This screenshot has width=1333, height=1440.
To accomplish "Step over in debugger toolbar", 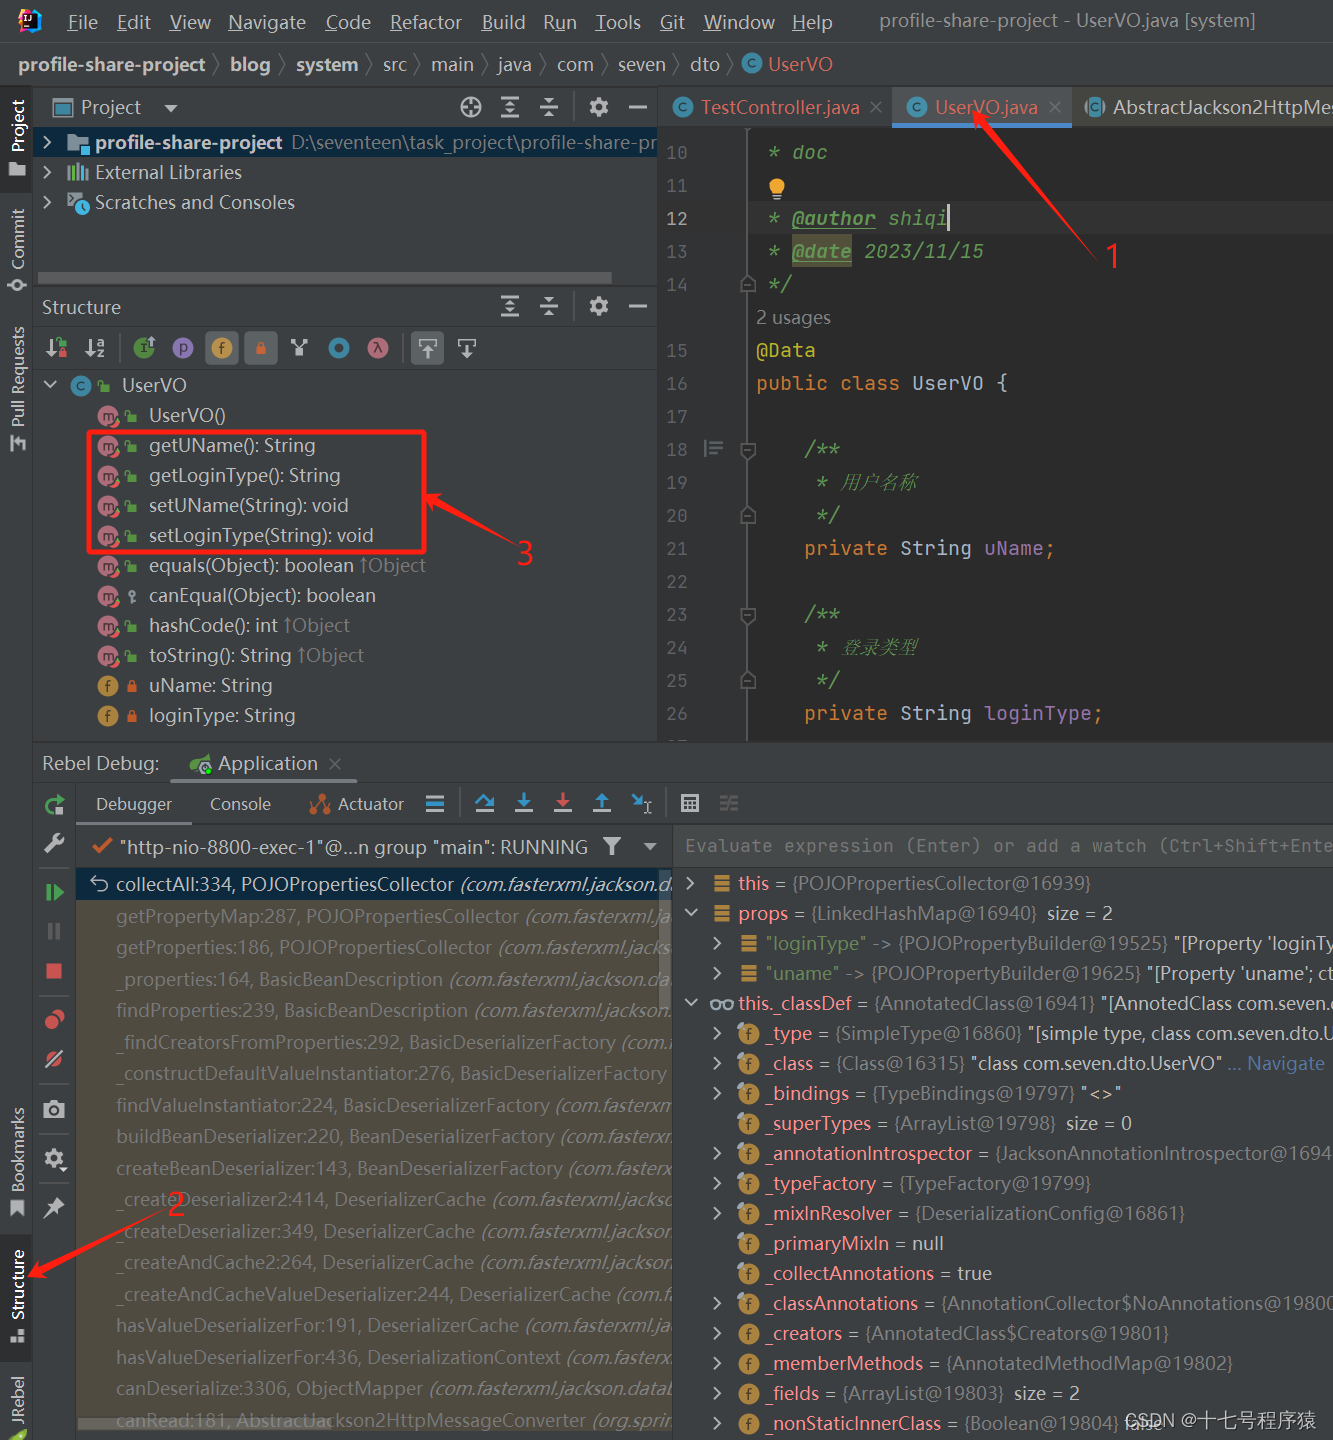I will [x=485, y=803].
